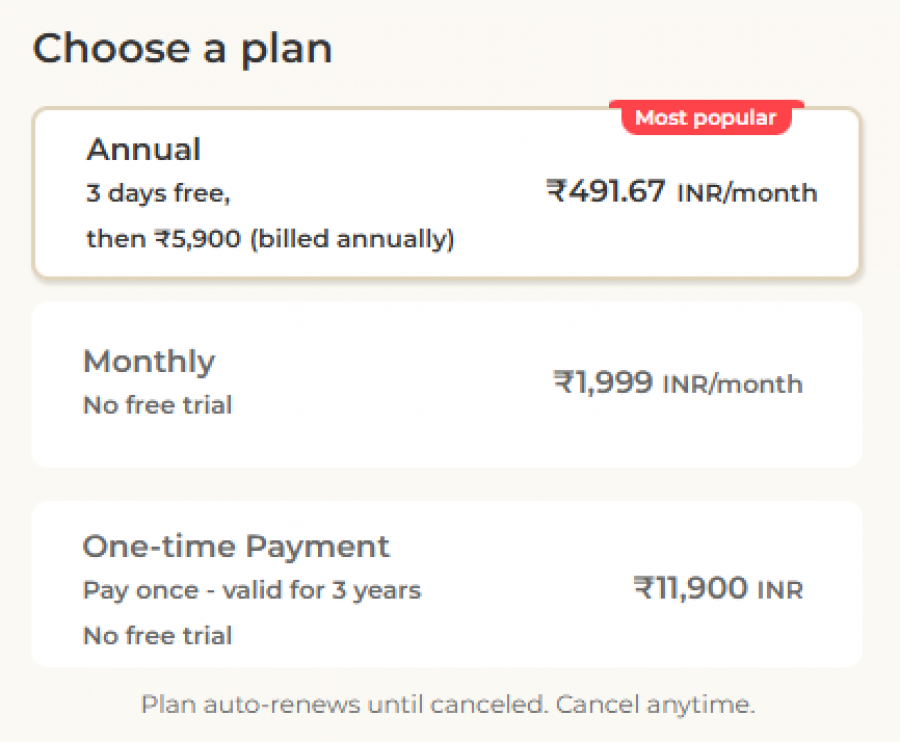900x742 pixels.
Task: Click the One-time Payment heading
Action: click(236, 546)
